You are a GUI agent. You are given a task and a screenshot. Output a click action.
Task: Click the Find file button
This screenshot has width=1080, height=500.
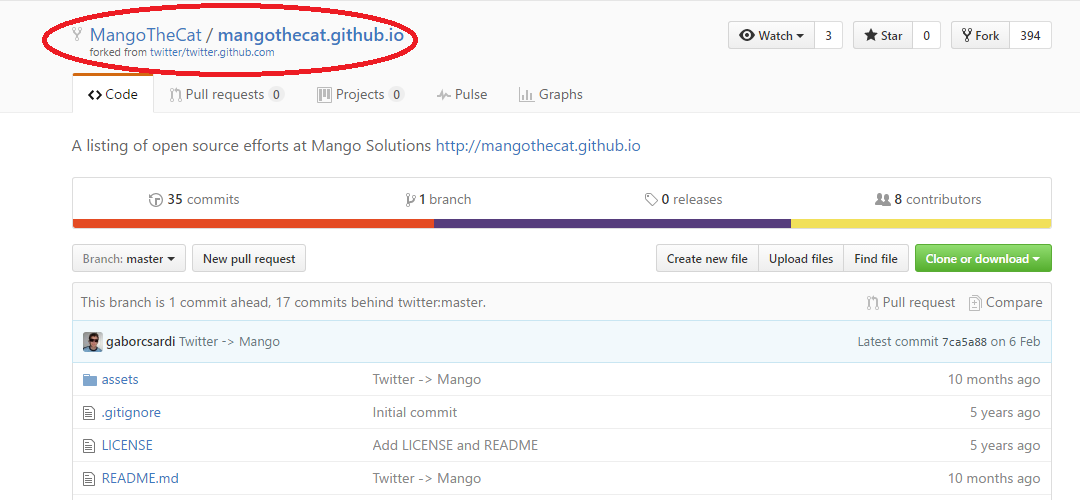coord(875,259)
